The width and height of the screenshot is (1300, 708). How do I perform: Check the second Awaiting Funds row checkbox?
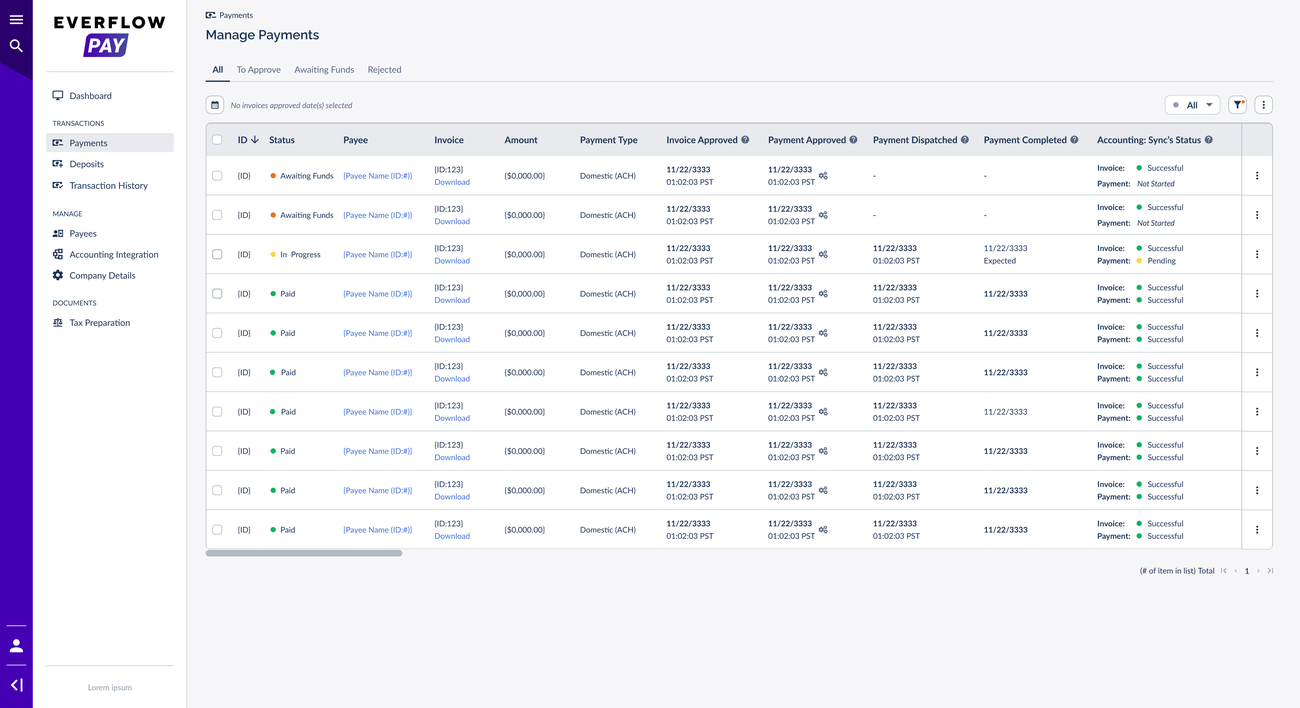(x=217, y=215)
